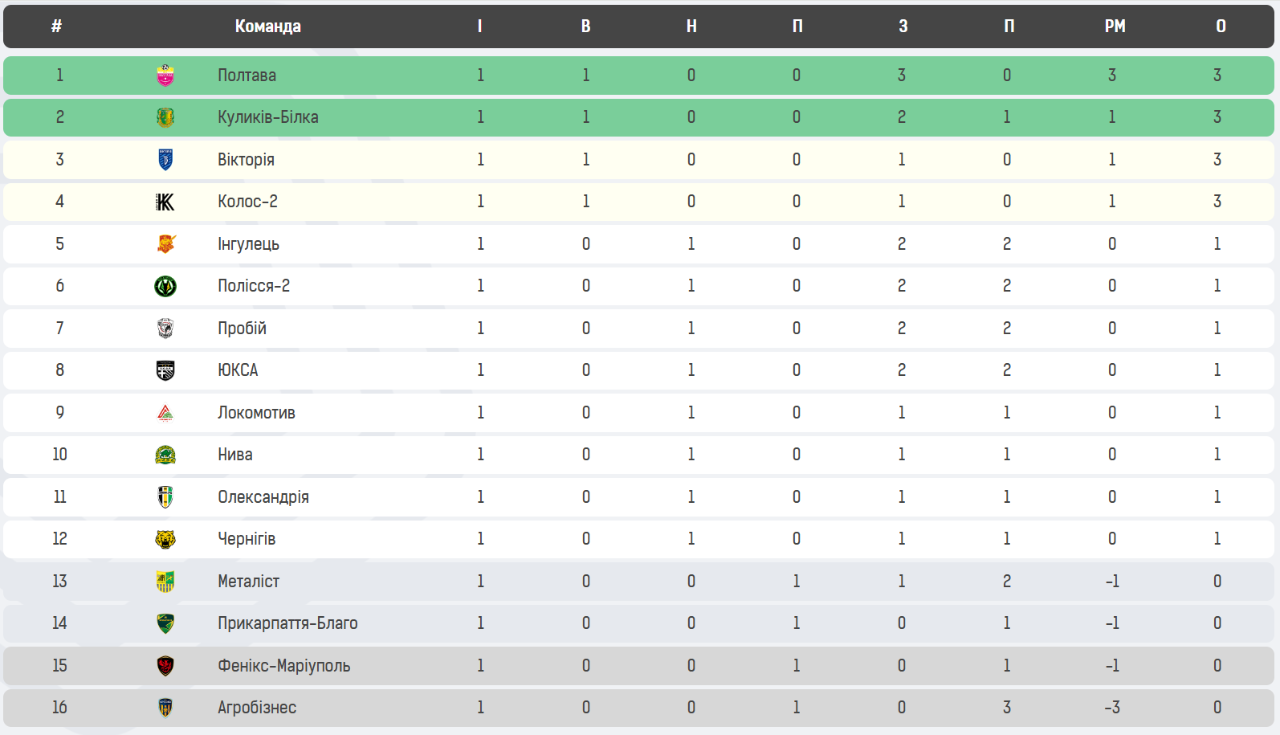1280x735 pixels.
Task: Click the Полтава team logo
Action: tap(165, 75)
